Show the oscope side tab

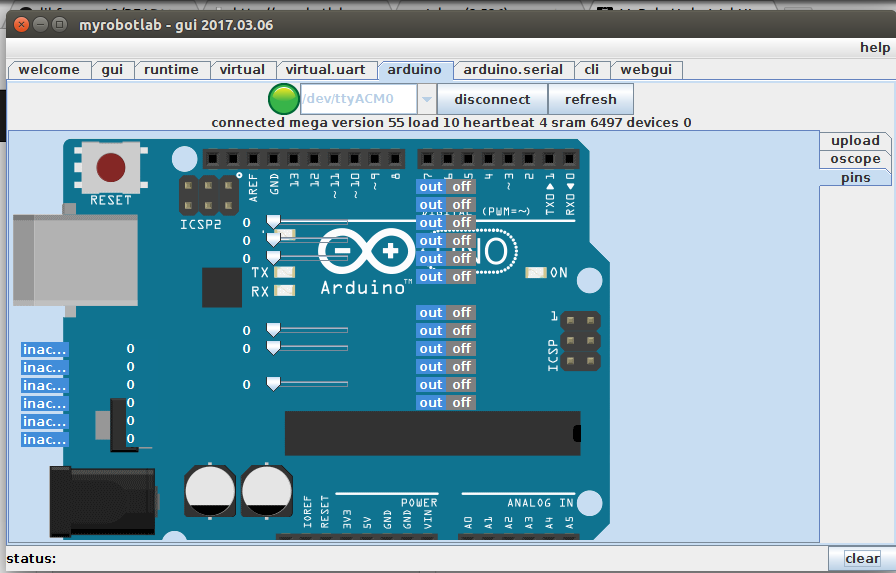click(855, 159)
